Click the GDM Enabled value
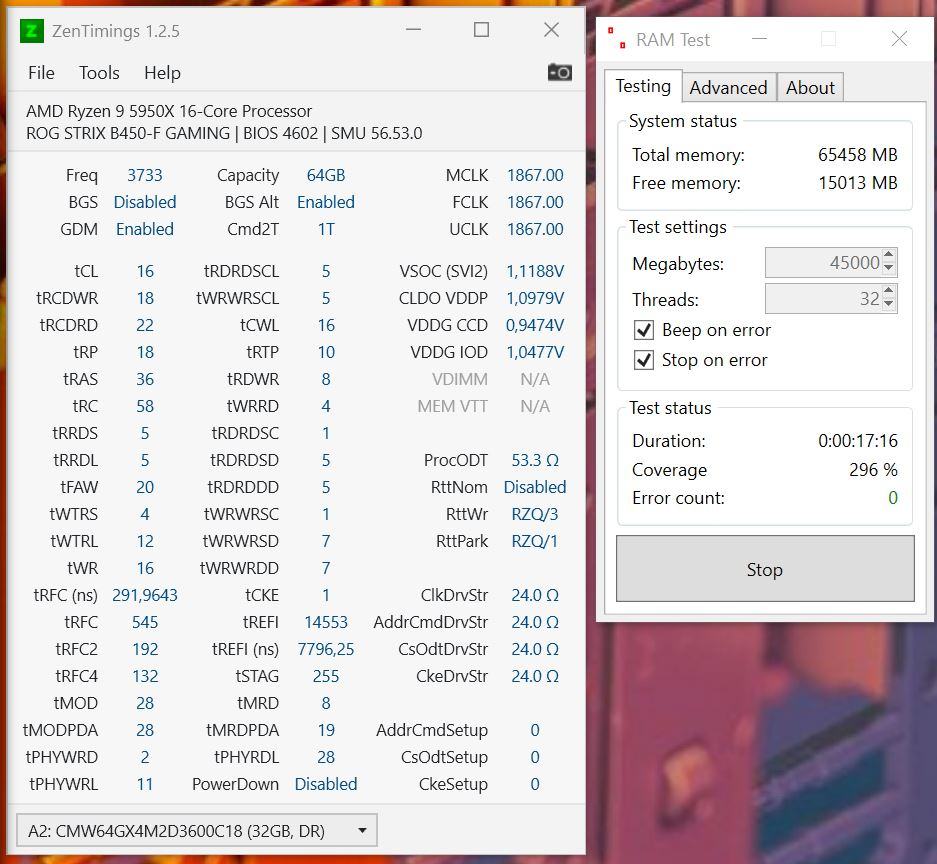937x864 pixels. coord(145,229)
